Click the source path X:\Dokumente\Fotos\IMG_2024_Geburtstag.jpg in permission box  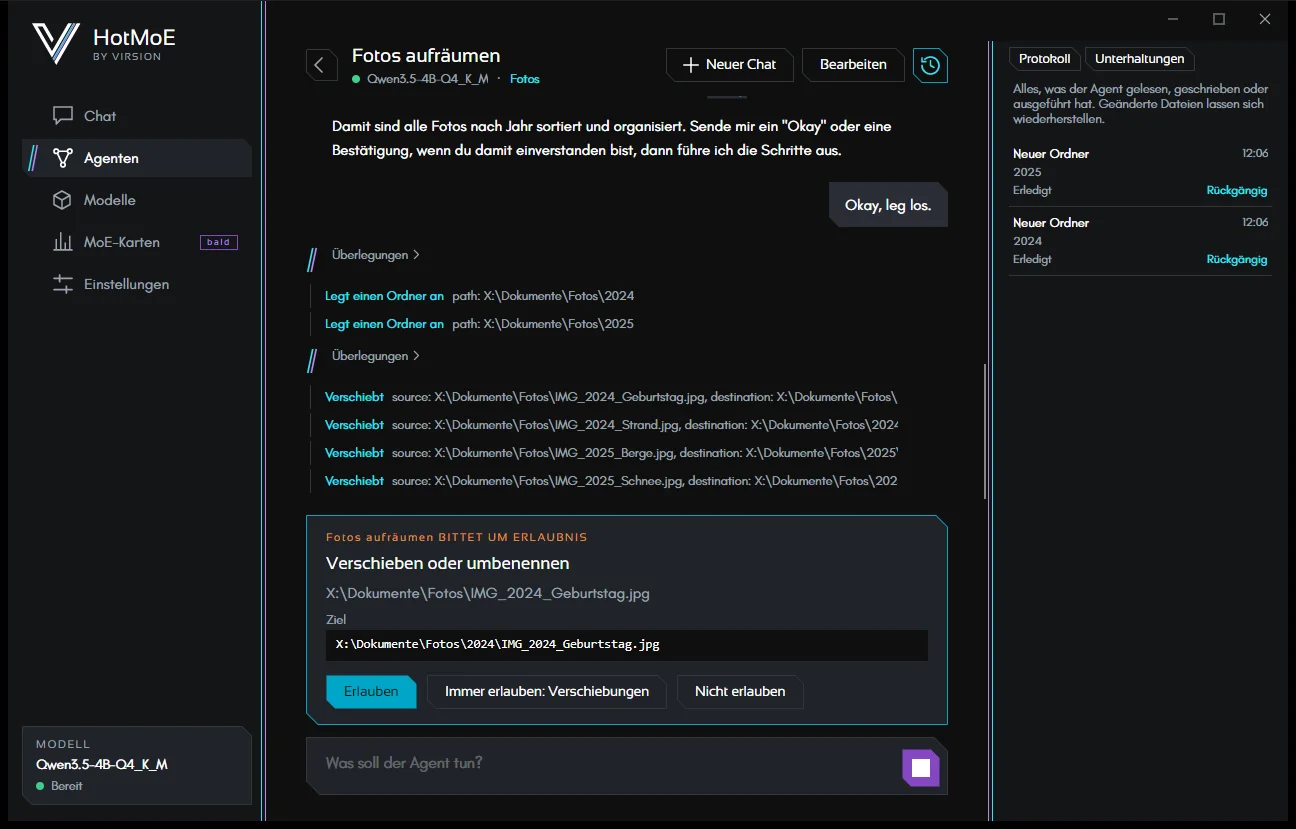point(488,593)
